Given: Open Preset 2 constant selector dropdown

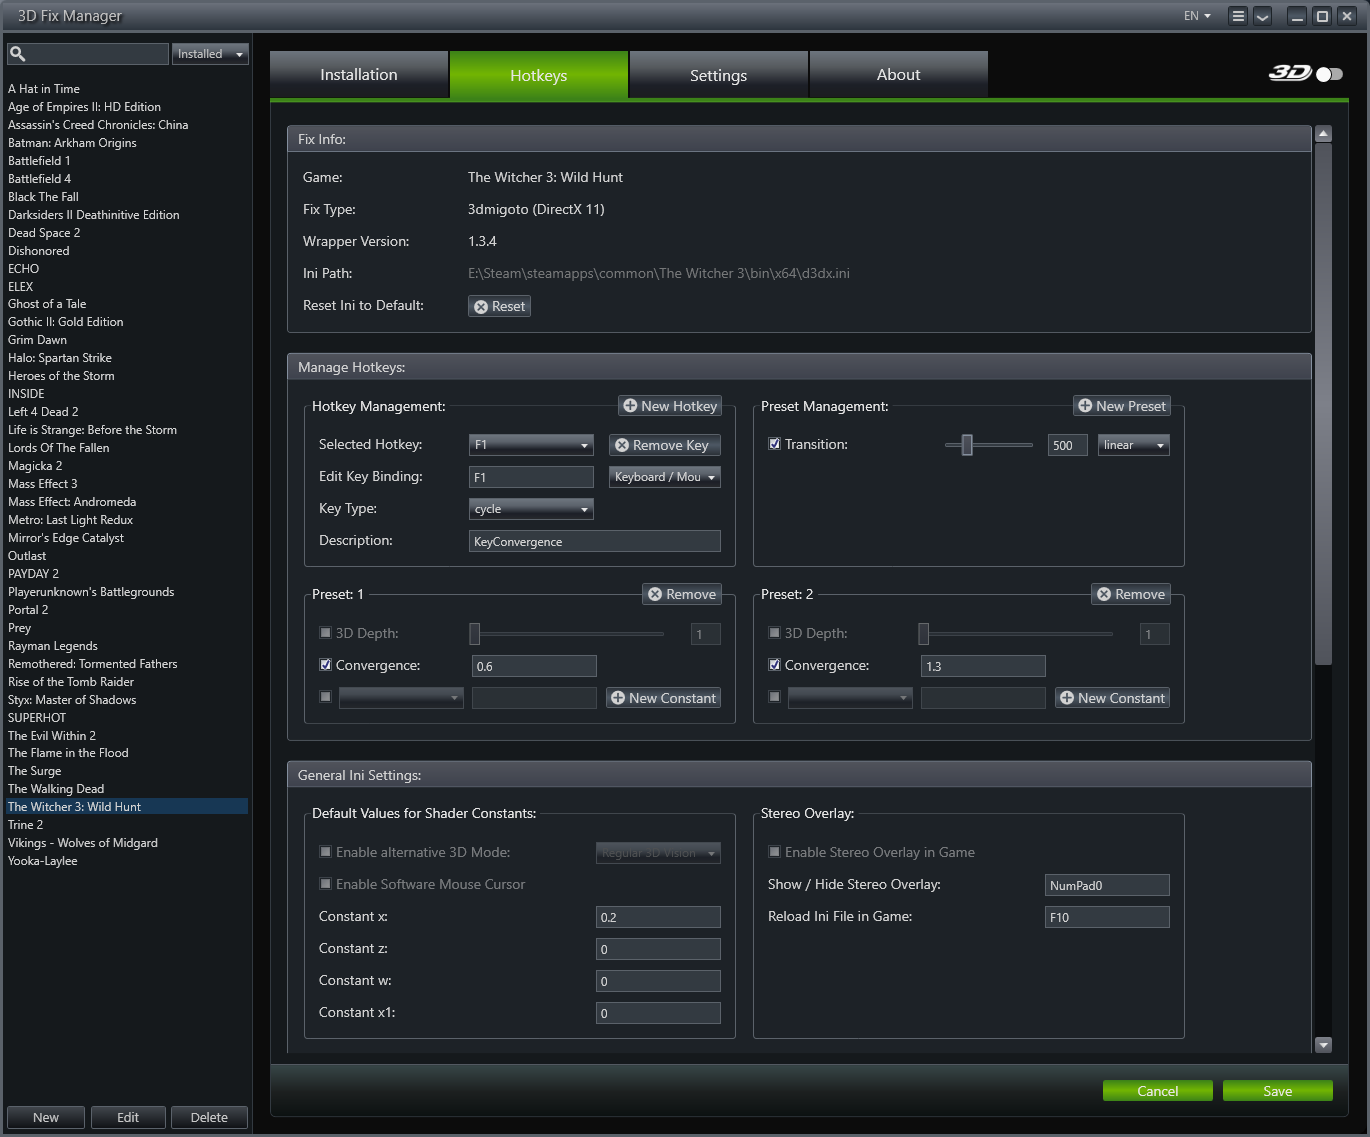Looking at the screenshot, I should (850, 698).
